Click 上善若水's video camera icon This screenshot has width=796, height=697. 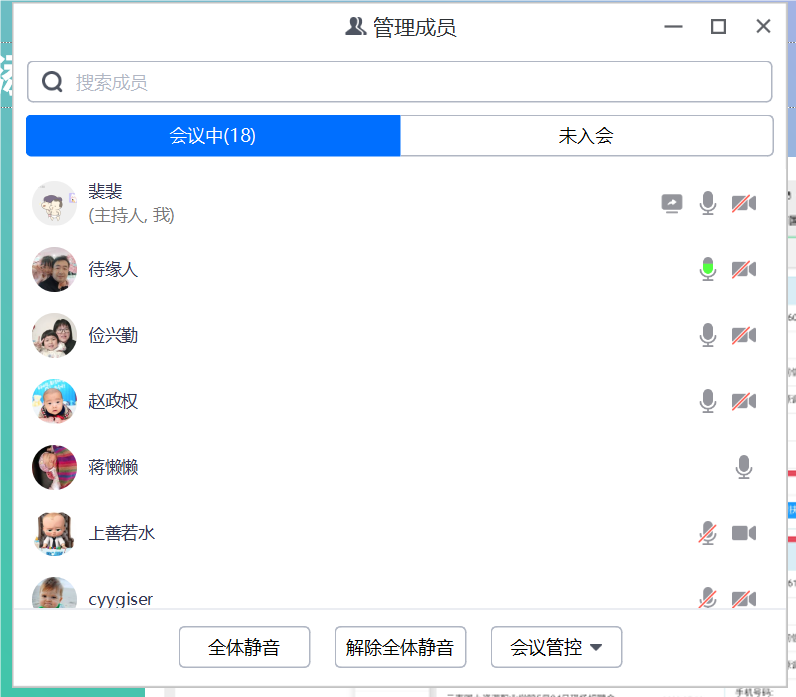(x=743, y=533)
